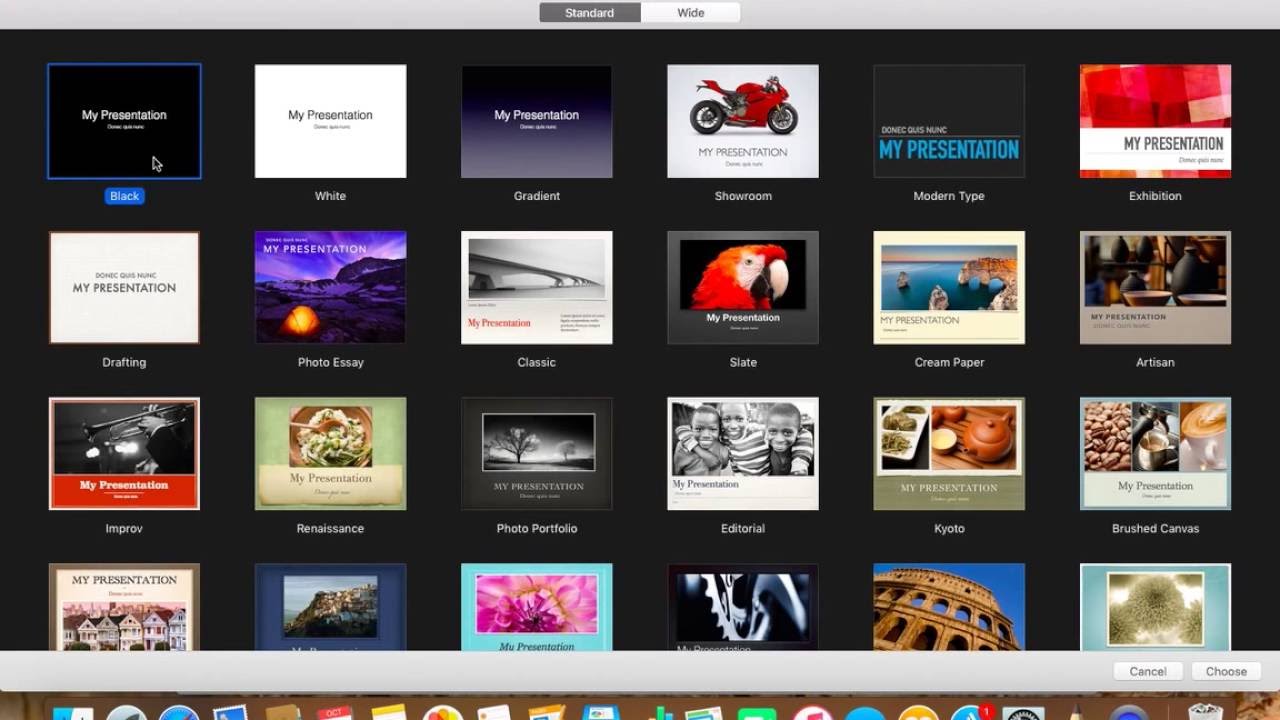Screen dimensions: 1280x720
Task: Pick the Renaissance salad theme thumbnail
Action: pyautogui.click(x=330, y=454)
